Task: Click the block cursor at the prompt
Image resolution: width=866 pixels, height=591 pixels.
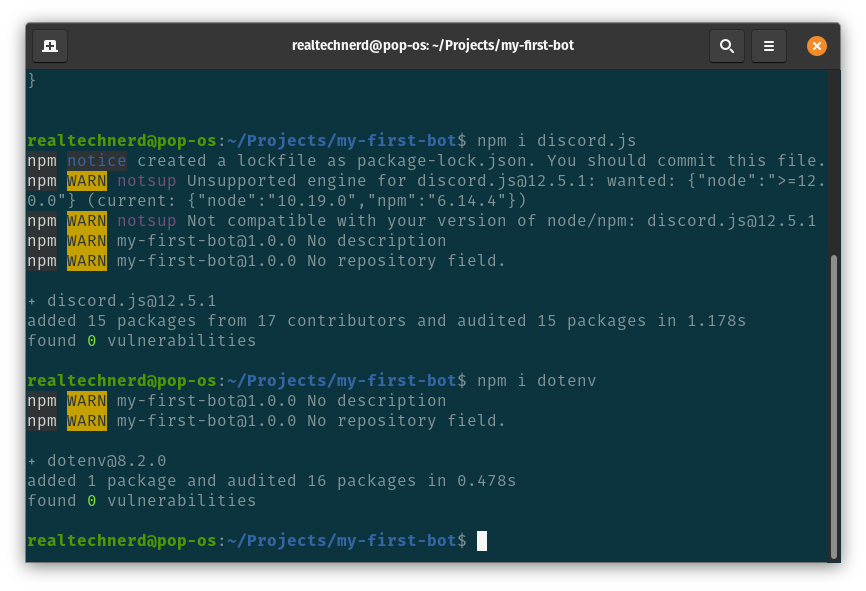Action: pos(482,541)
